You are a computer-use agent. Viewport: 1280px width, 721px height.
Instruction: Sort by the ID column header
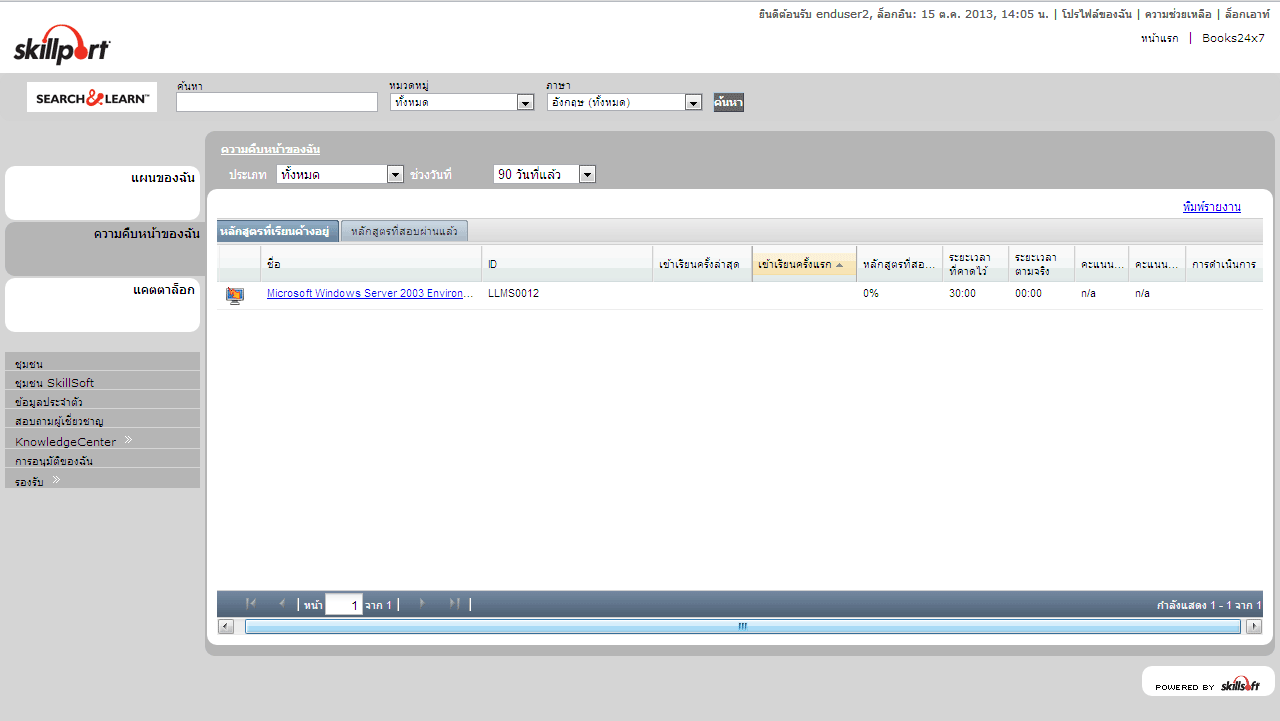tap(567, 264)
